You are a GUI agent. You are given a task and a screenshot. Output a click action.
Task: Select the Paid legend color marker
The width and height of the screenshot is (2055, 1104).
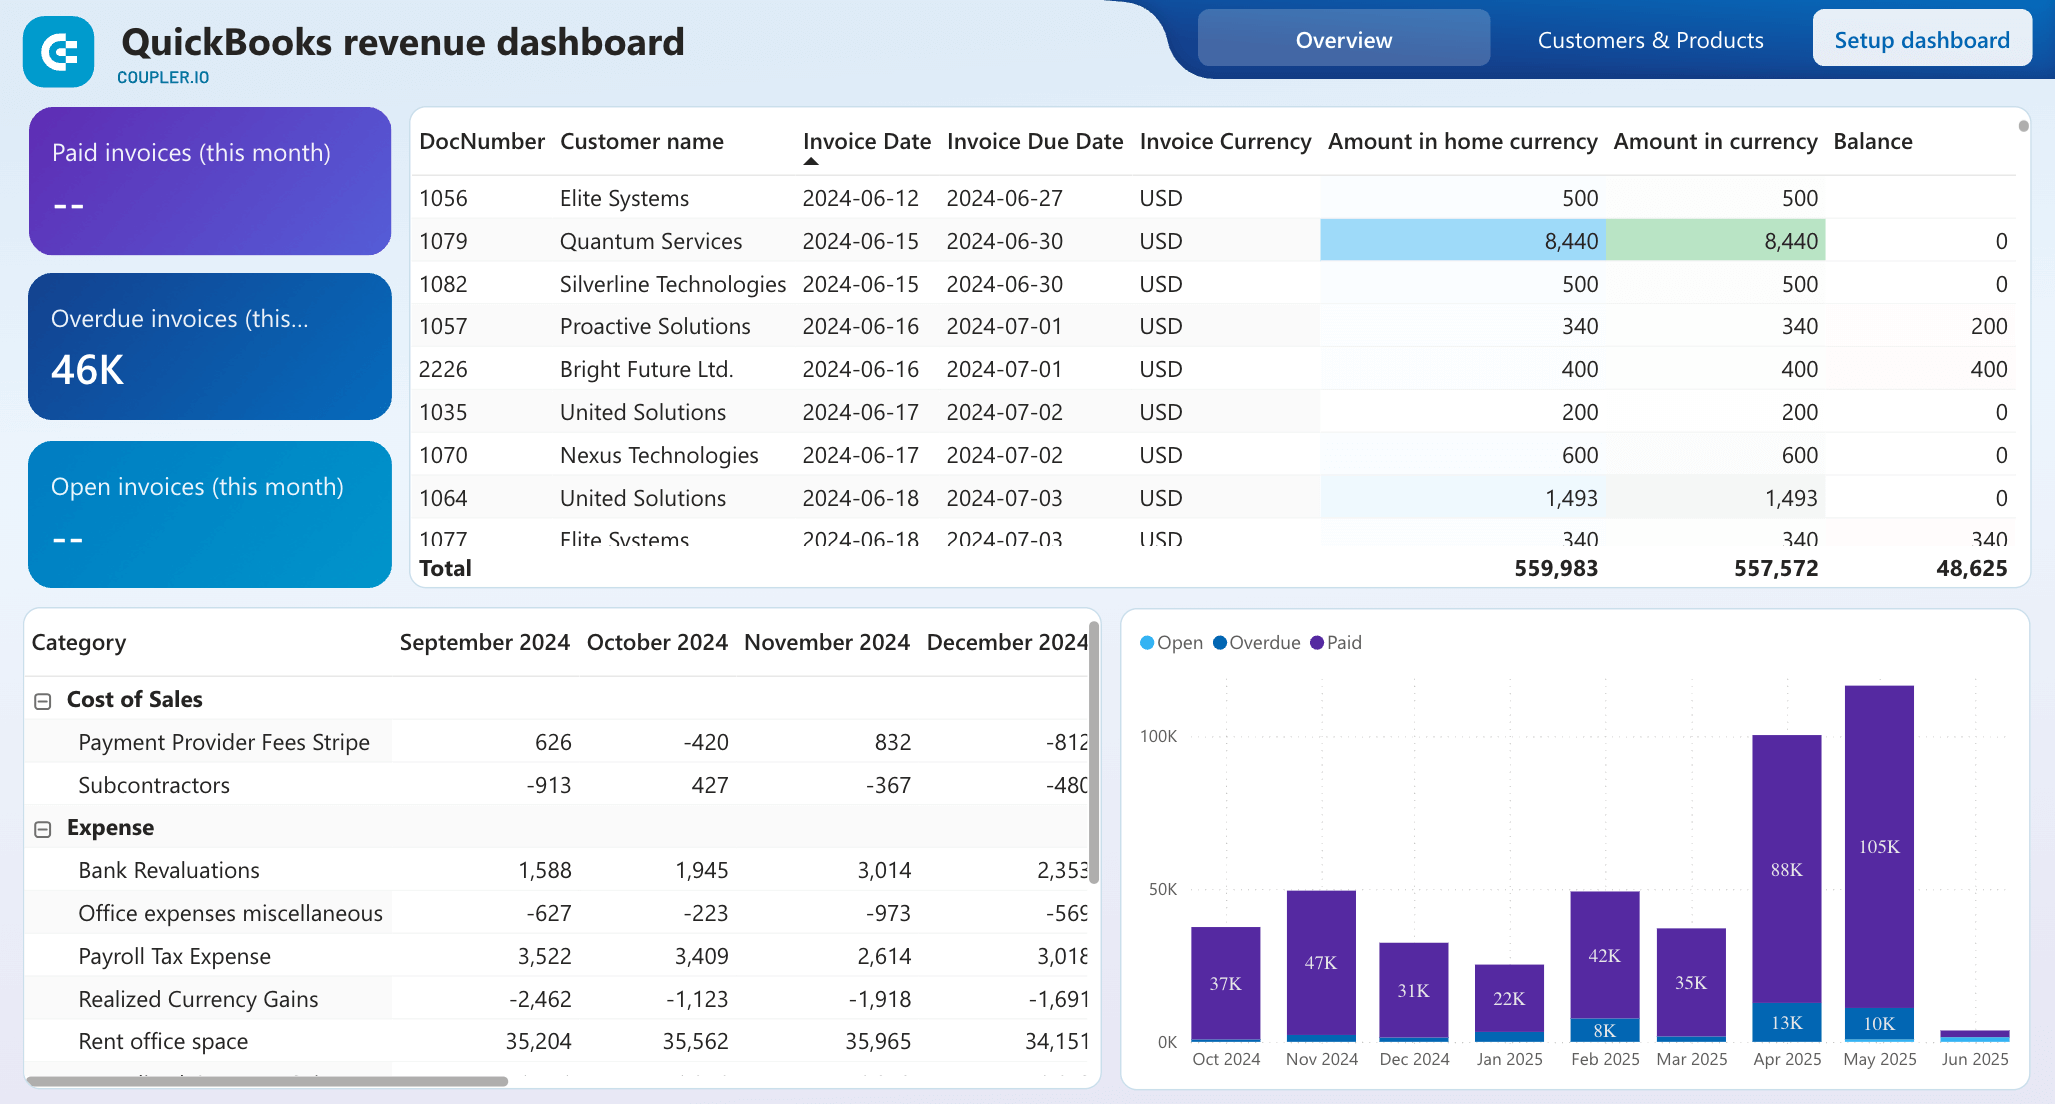click(x=1317, y=643)
